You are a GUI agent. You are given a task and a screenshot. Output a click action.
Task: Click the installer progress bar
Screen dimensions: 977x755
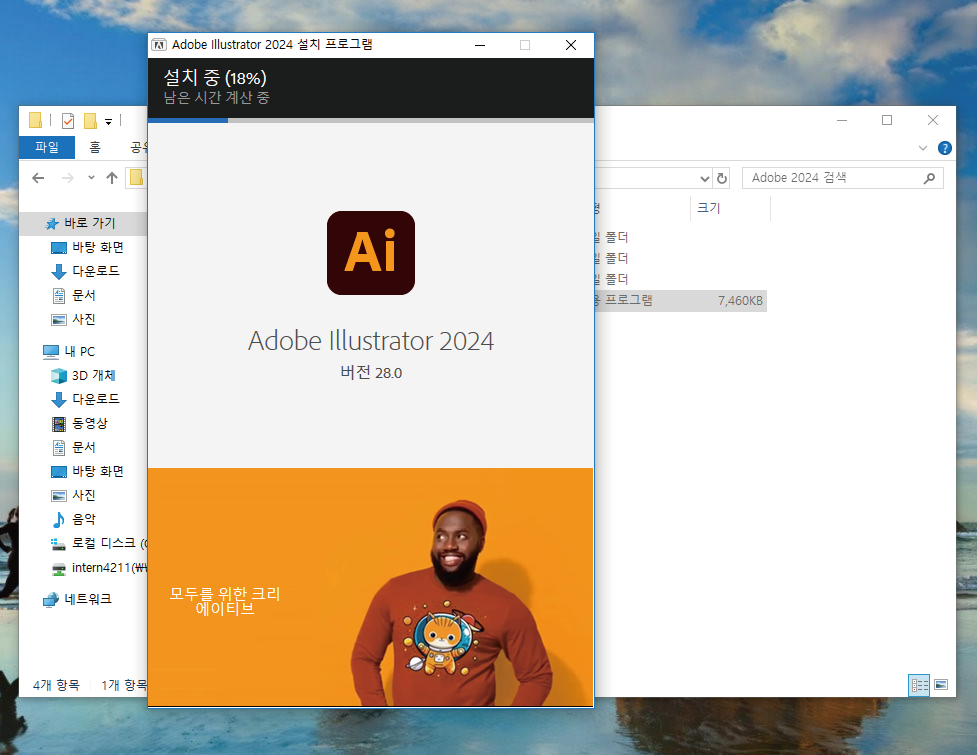click(x=371, y=120)
